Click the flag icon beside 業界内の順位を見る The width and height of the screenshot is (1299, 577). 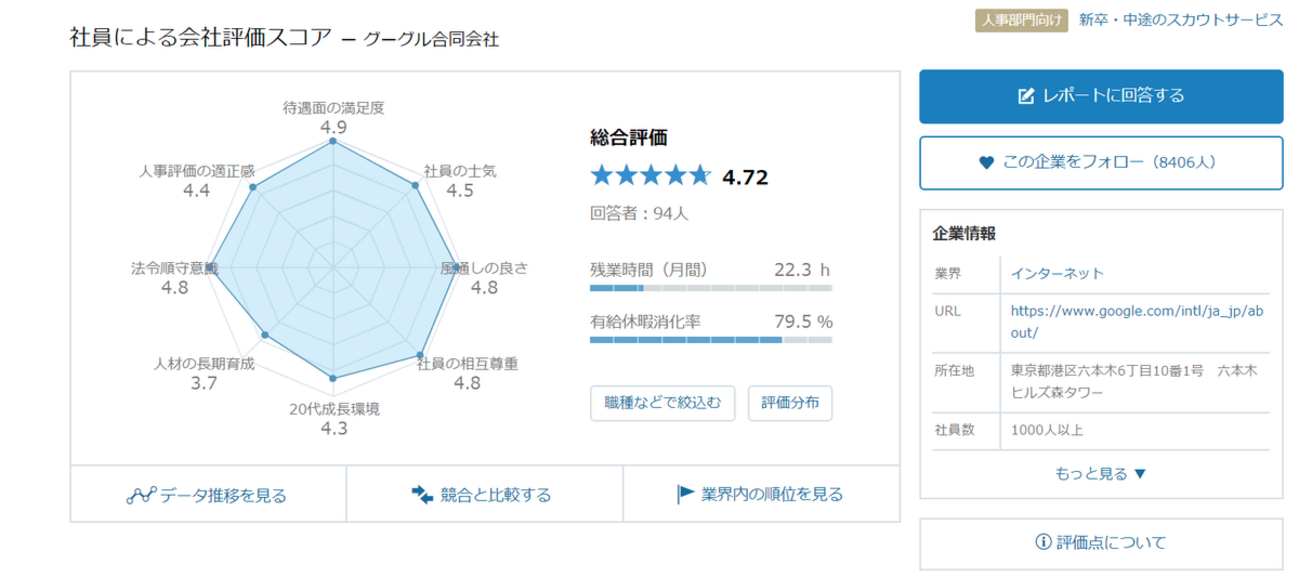[686, 493]
